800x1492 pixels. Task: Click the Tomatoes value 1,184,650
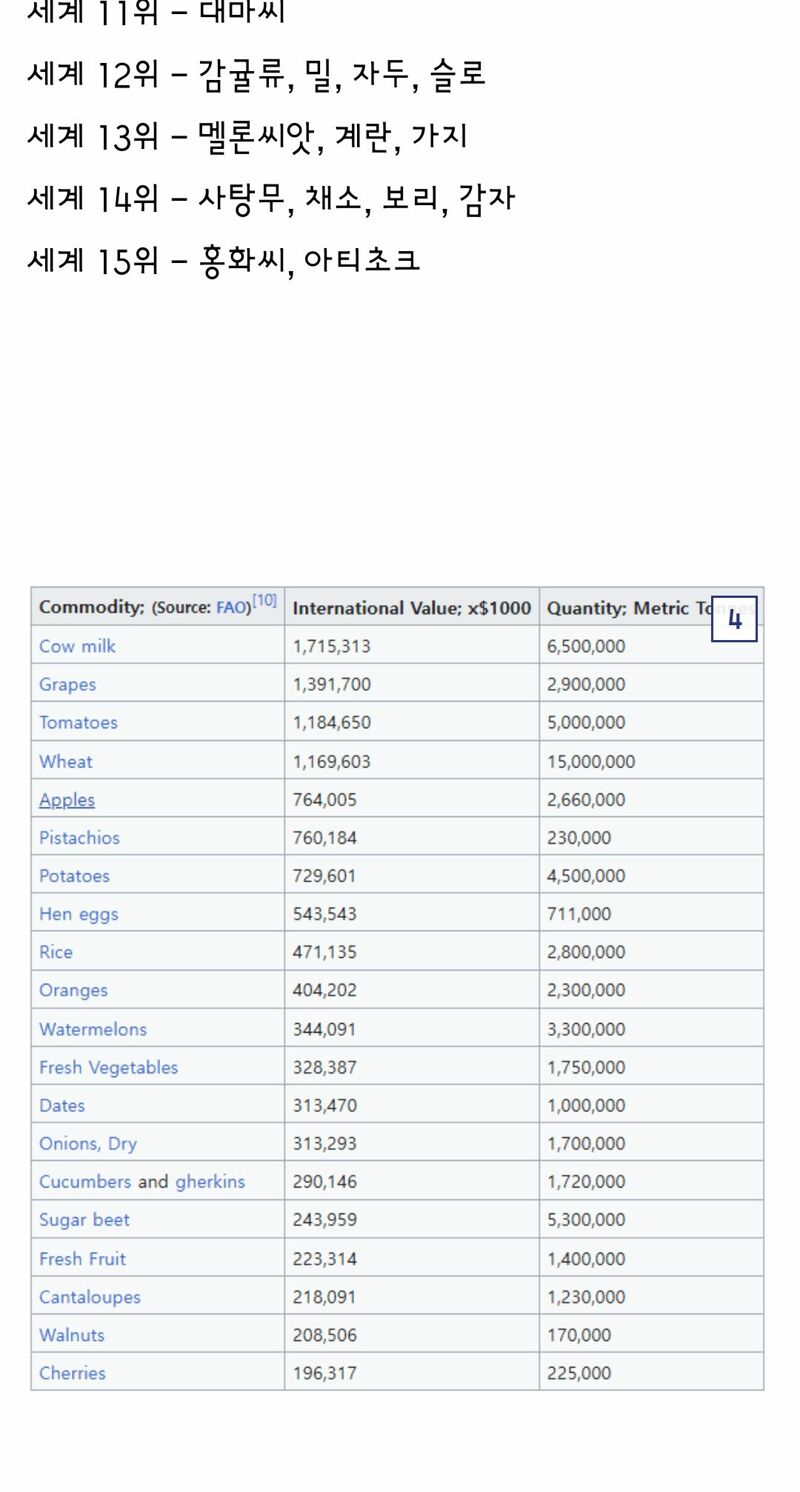332,722
